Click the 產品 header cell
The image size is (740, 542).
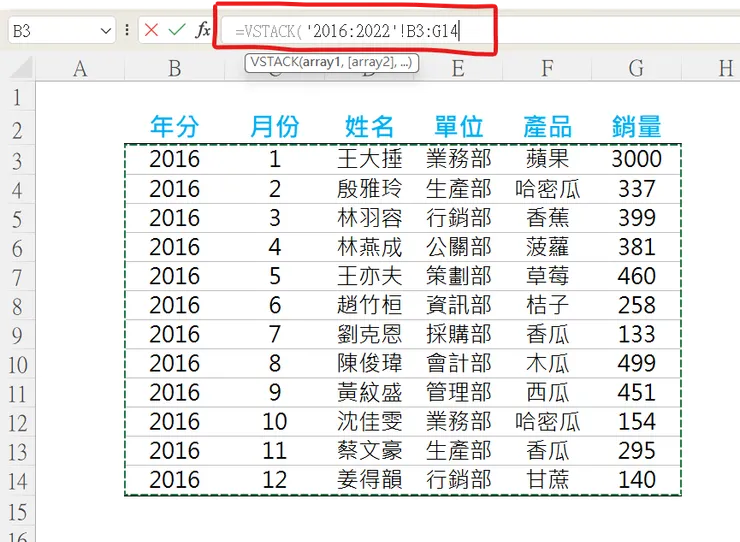click(547, 127)
